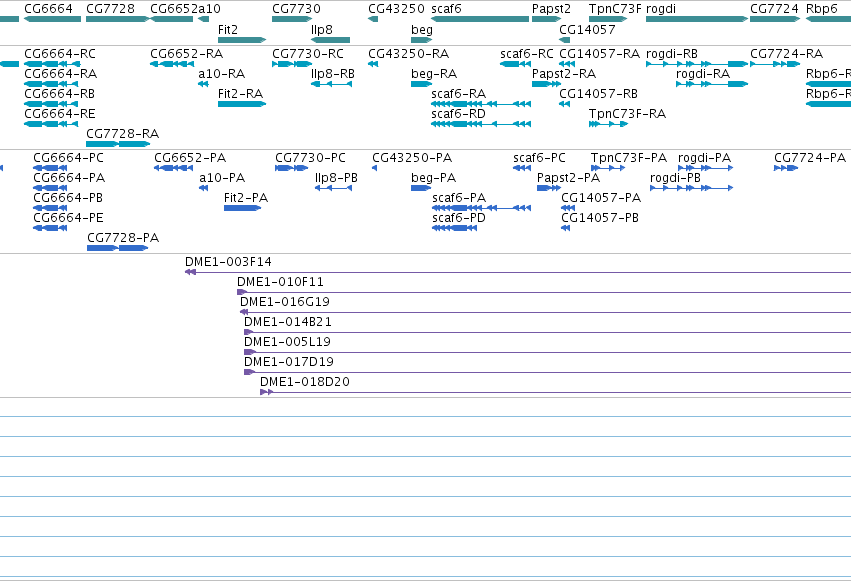Click protein scaf6-PD
The height and width of the screenshot is (581, 851).
click(454, 228)
